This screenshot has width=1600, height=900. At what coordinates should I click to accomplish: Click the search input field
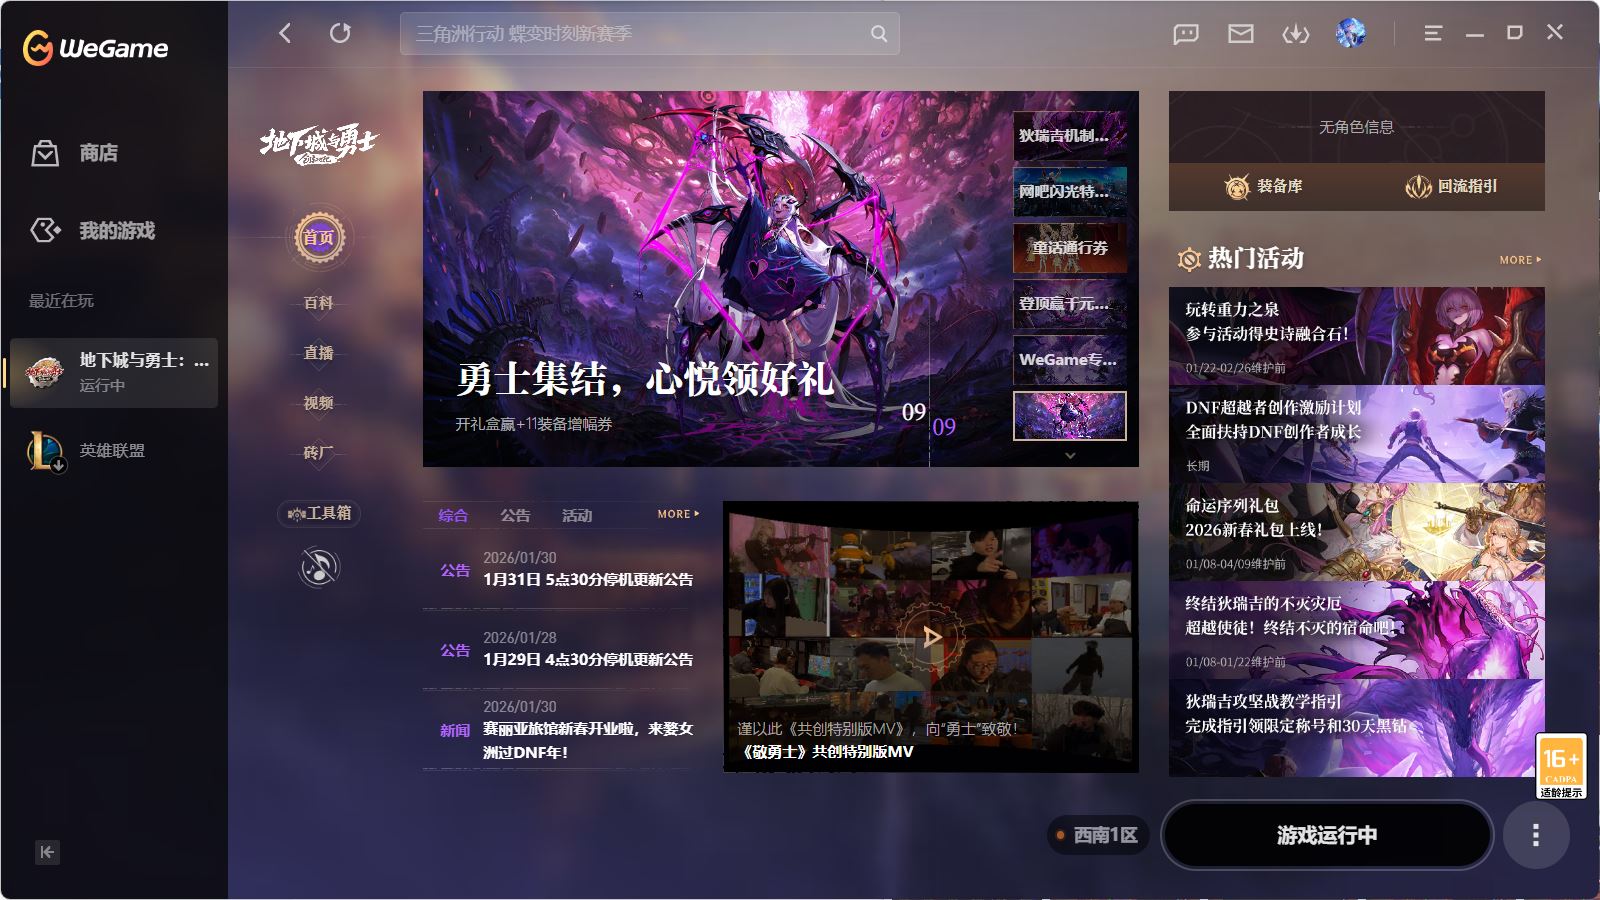coord(640,34)
